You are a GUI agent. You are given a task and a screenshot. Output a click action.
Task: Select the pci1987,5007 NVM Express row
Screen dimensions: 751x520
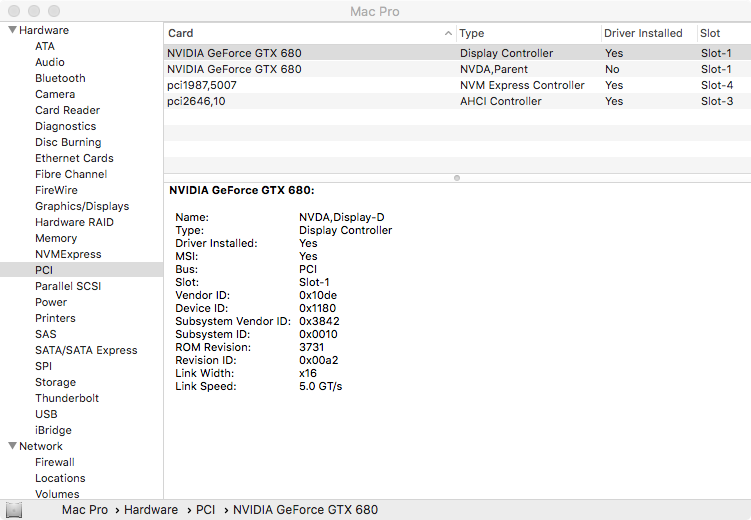[x=457, y=85]
